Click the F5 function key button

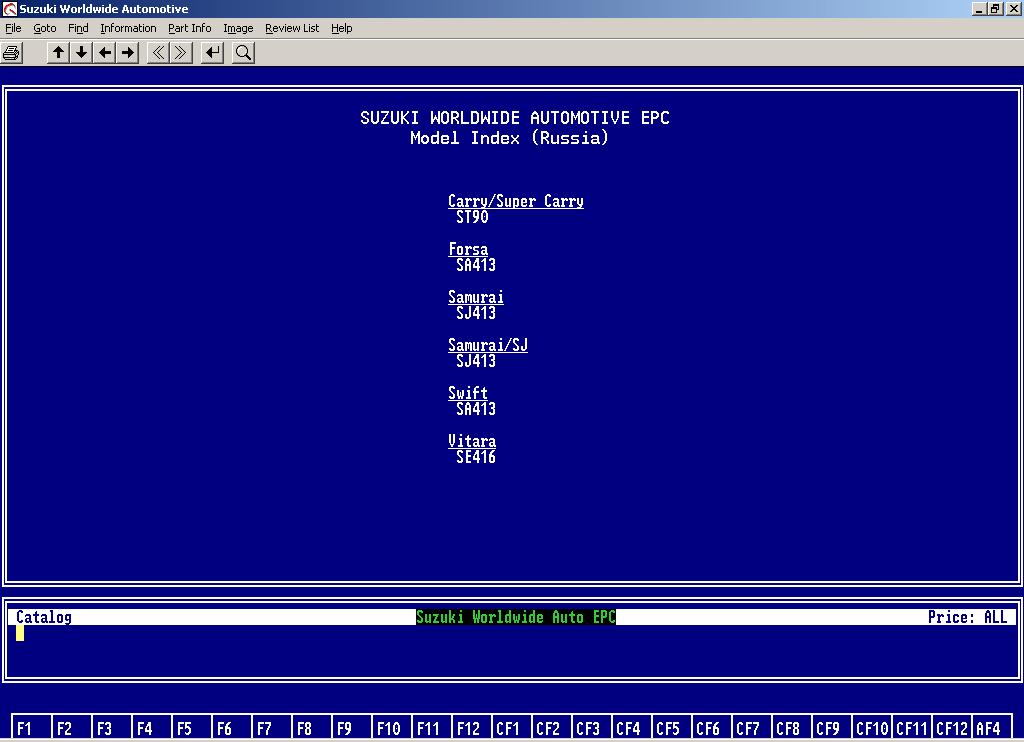(x=191, y=728)
